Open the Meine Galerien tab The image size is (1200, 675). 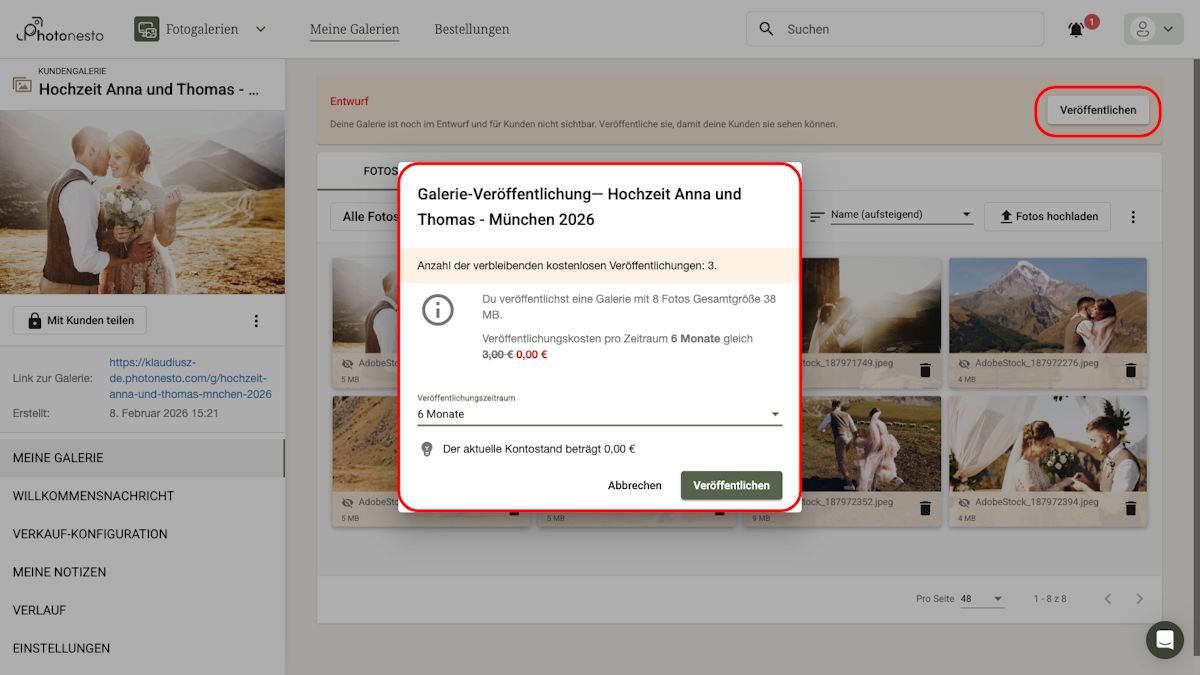click(x=355, y=29)
